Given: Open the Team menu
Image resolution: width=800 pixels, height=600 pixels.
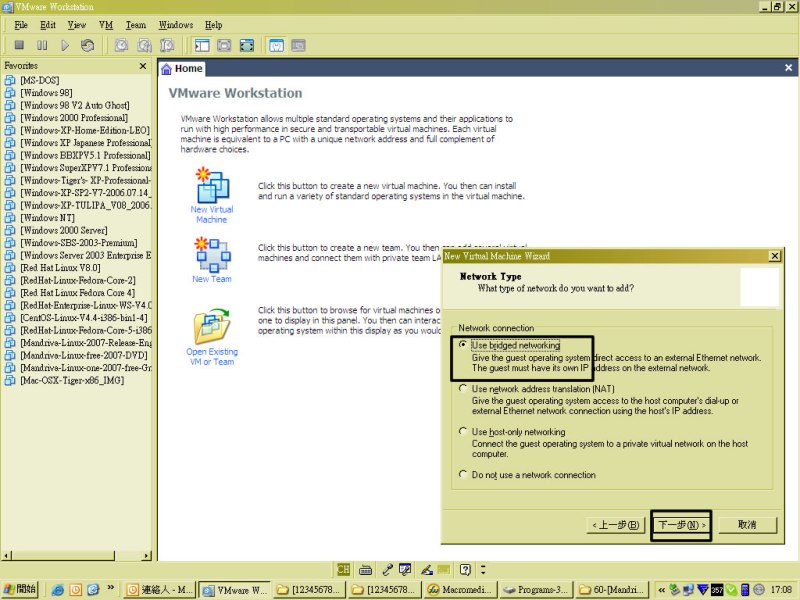Looking at the screenshot, I should (x=136, y=25).
